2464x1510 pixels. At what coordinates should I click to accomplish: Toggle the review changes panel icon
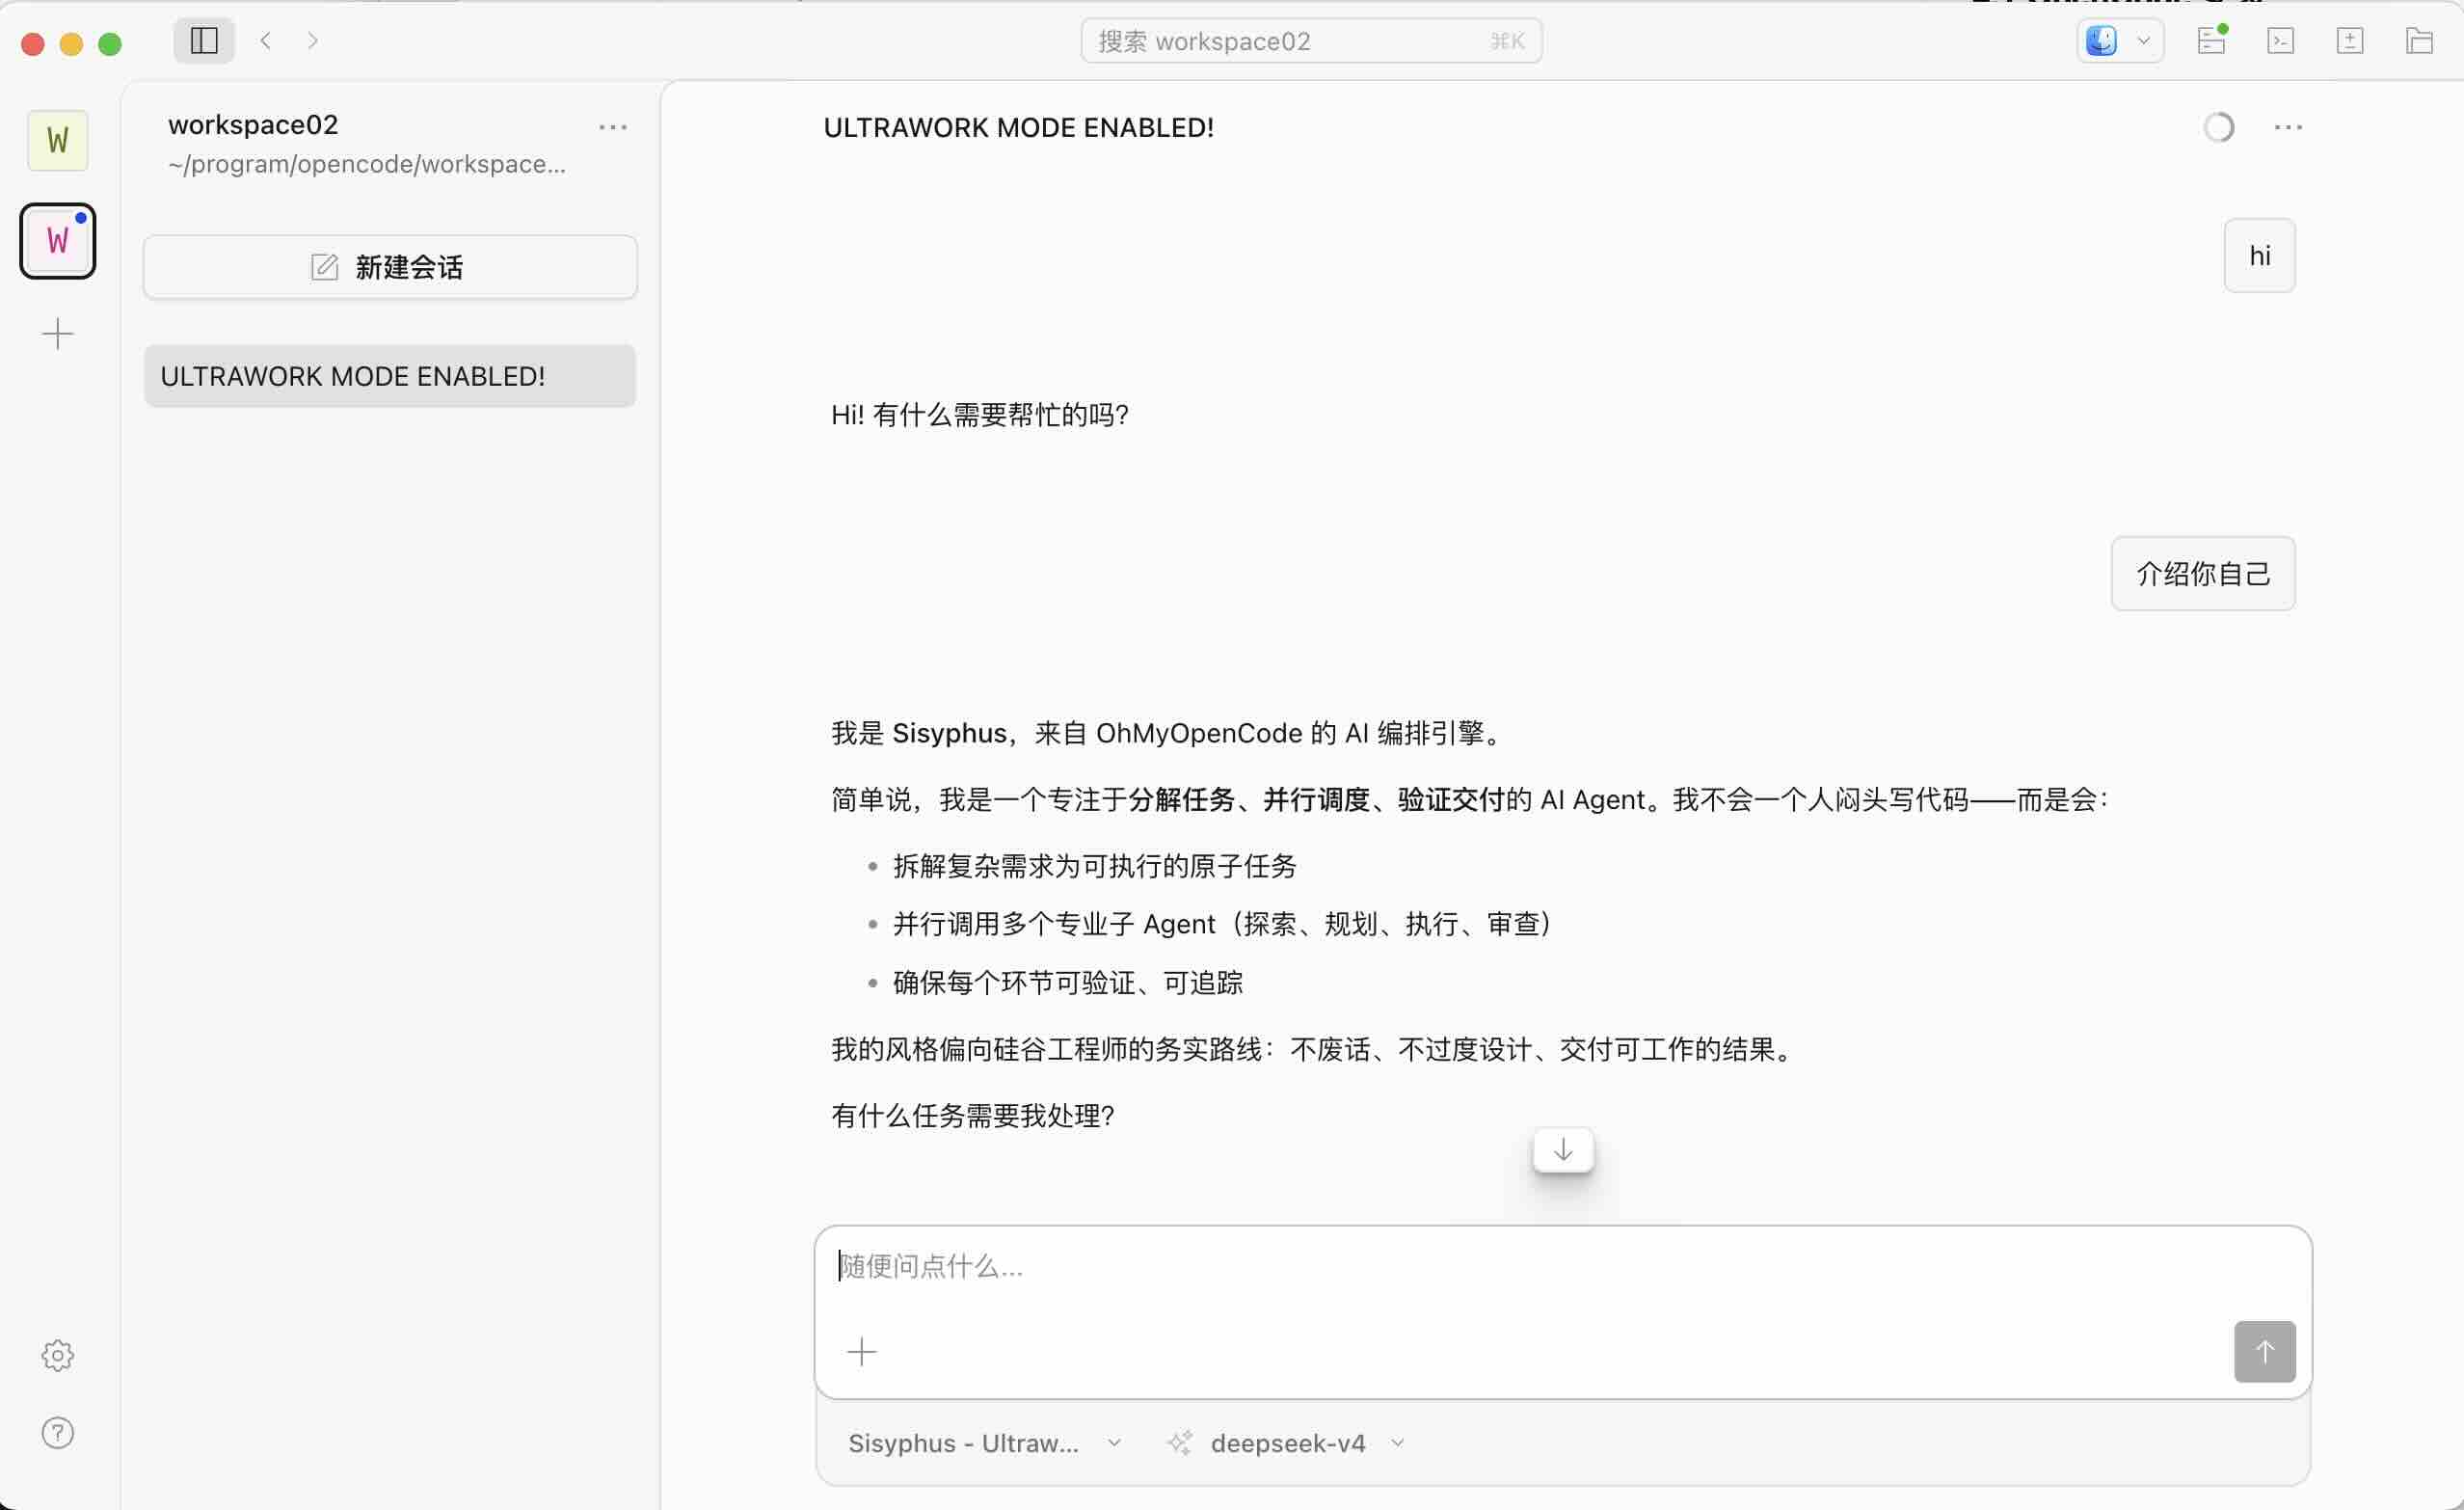click(2350, 41)
